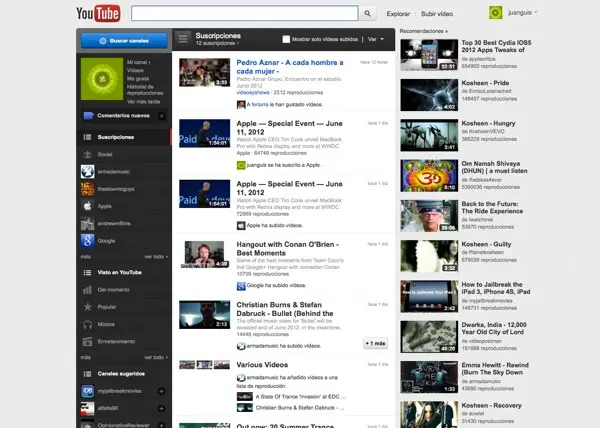Click the Canales sugeridos list icon
600x428 pixels.
[87, 374]
